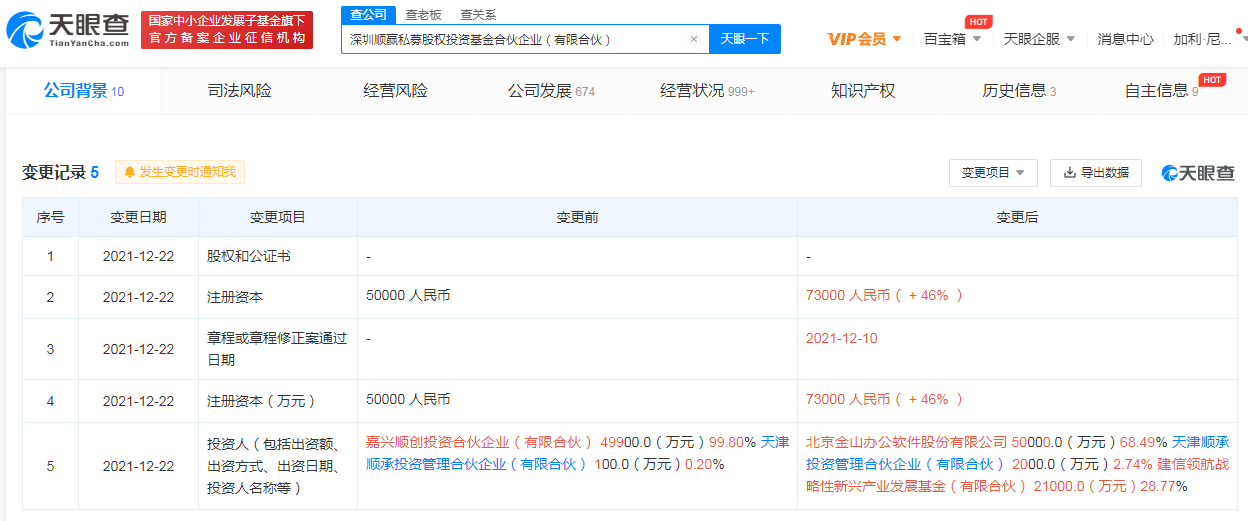
Task: Open the 知识产权 tab
Action: (x=863, y=91)
